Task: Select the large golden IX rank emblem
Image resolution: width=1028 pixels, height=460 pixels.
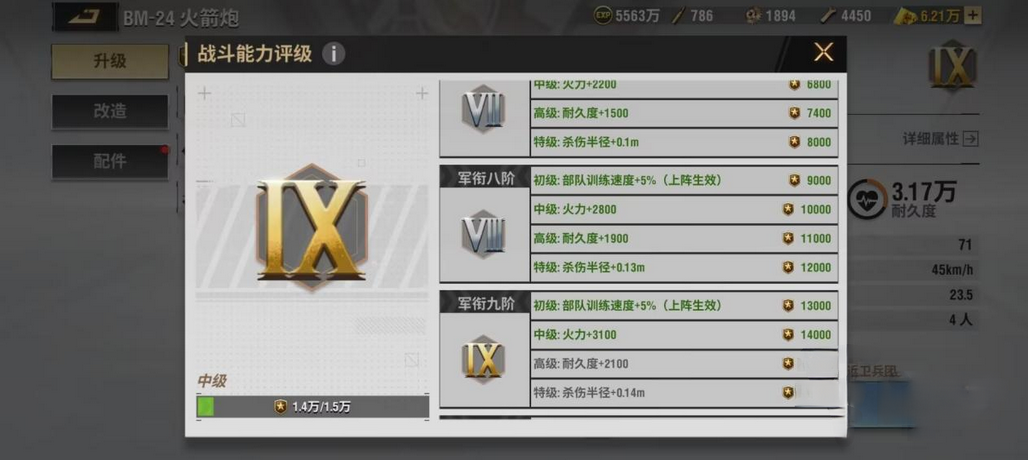Action: 312,227
